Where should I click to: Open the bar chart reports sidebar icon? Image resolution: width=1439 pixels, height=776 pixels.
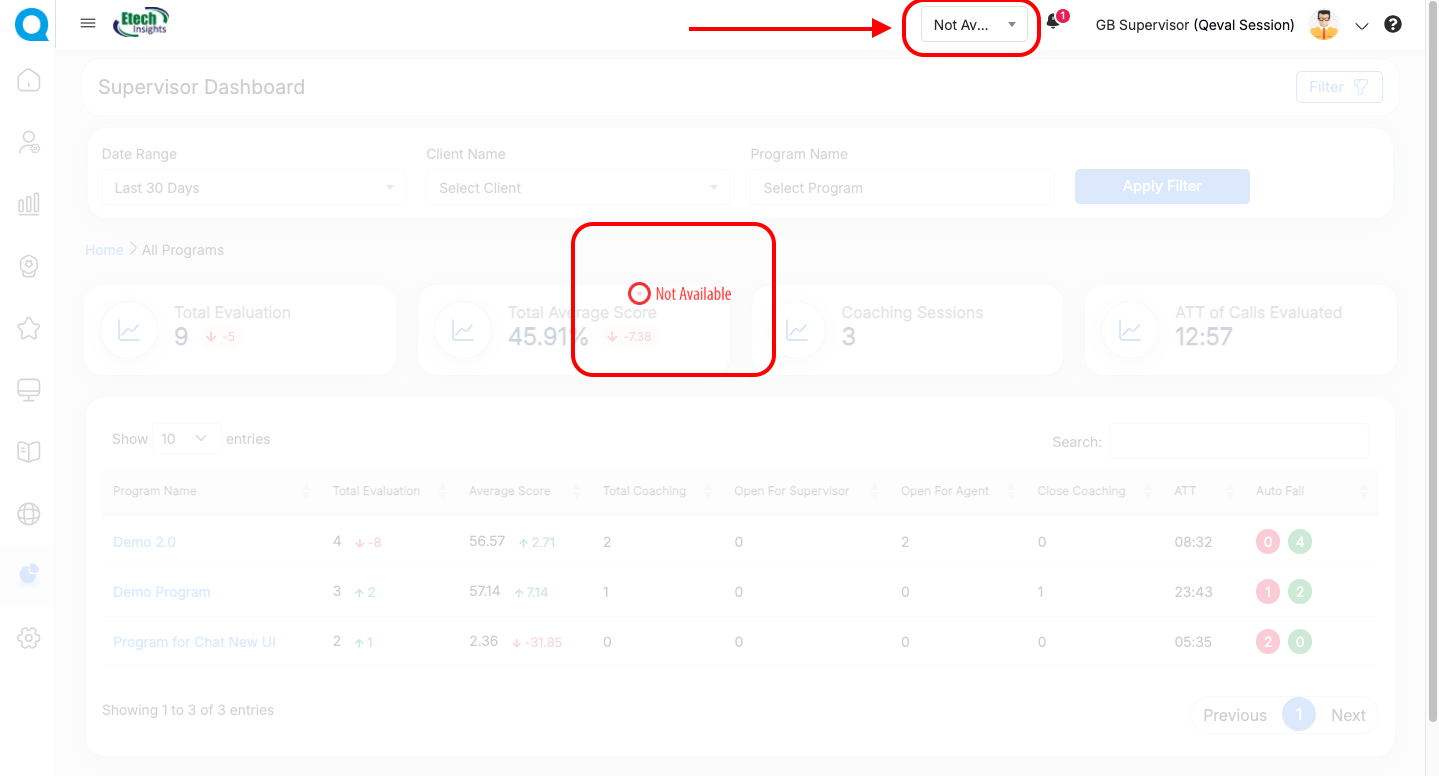coord(29,204)
